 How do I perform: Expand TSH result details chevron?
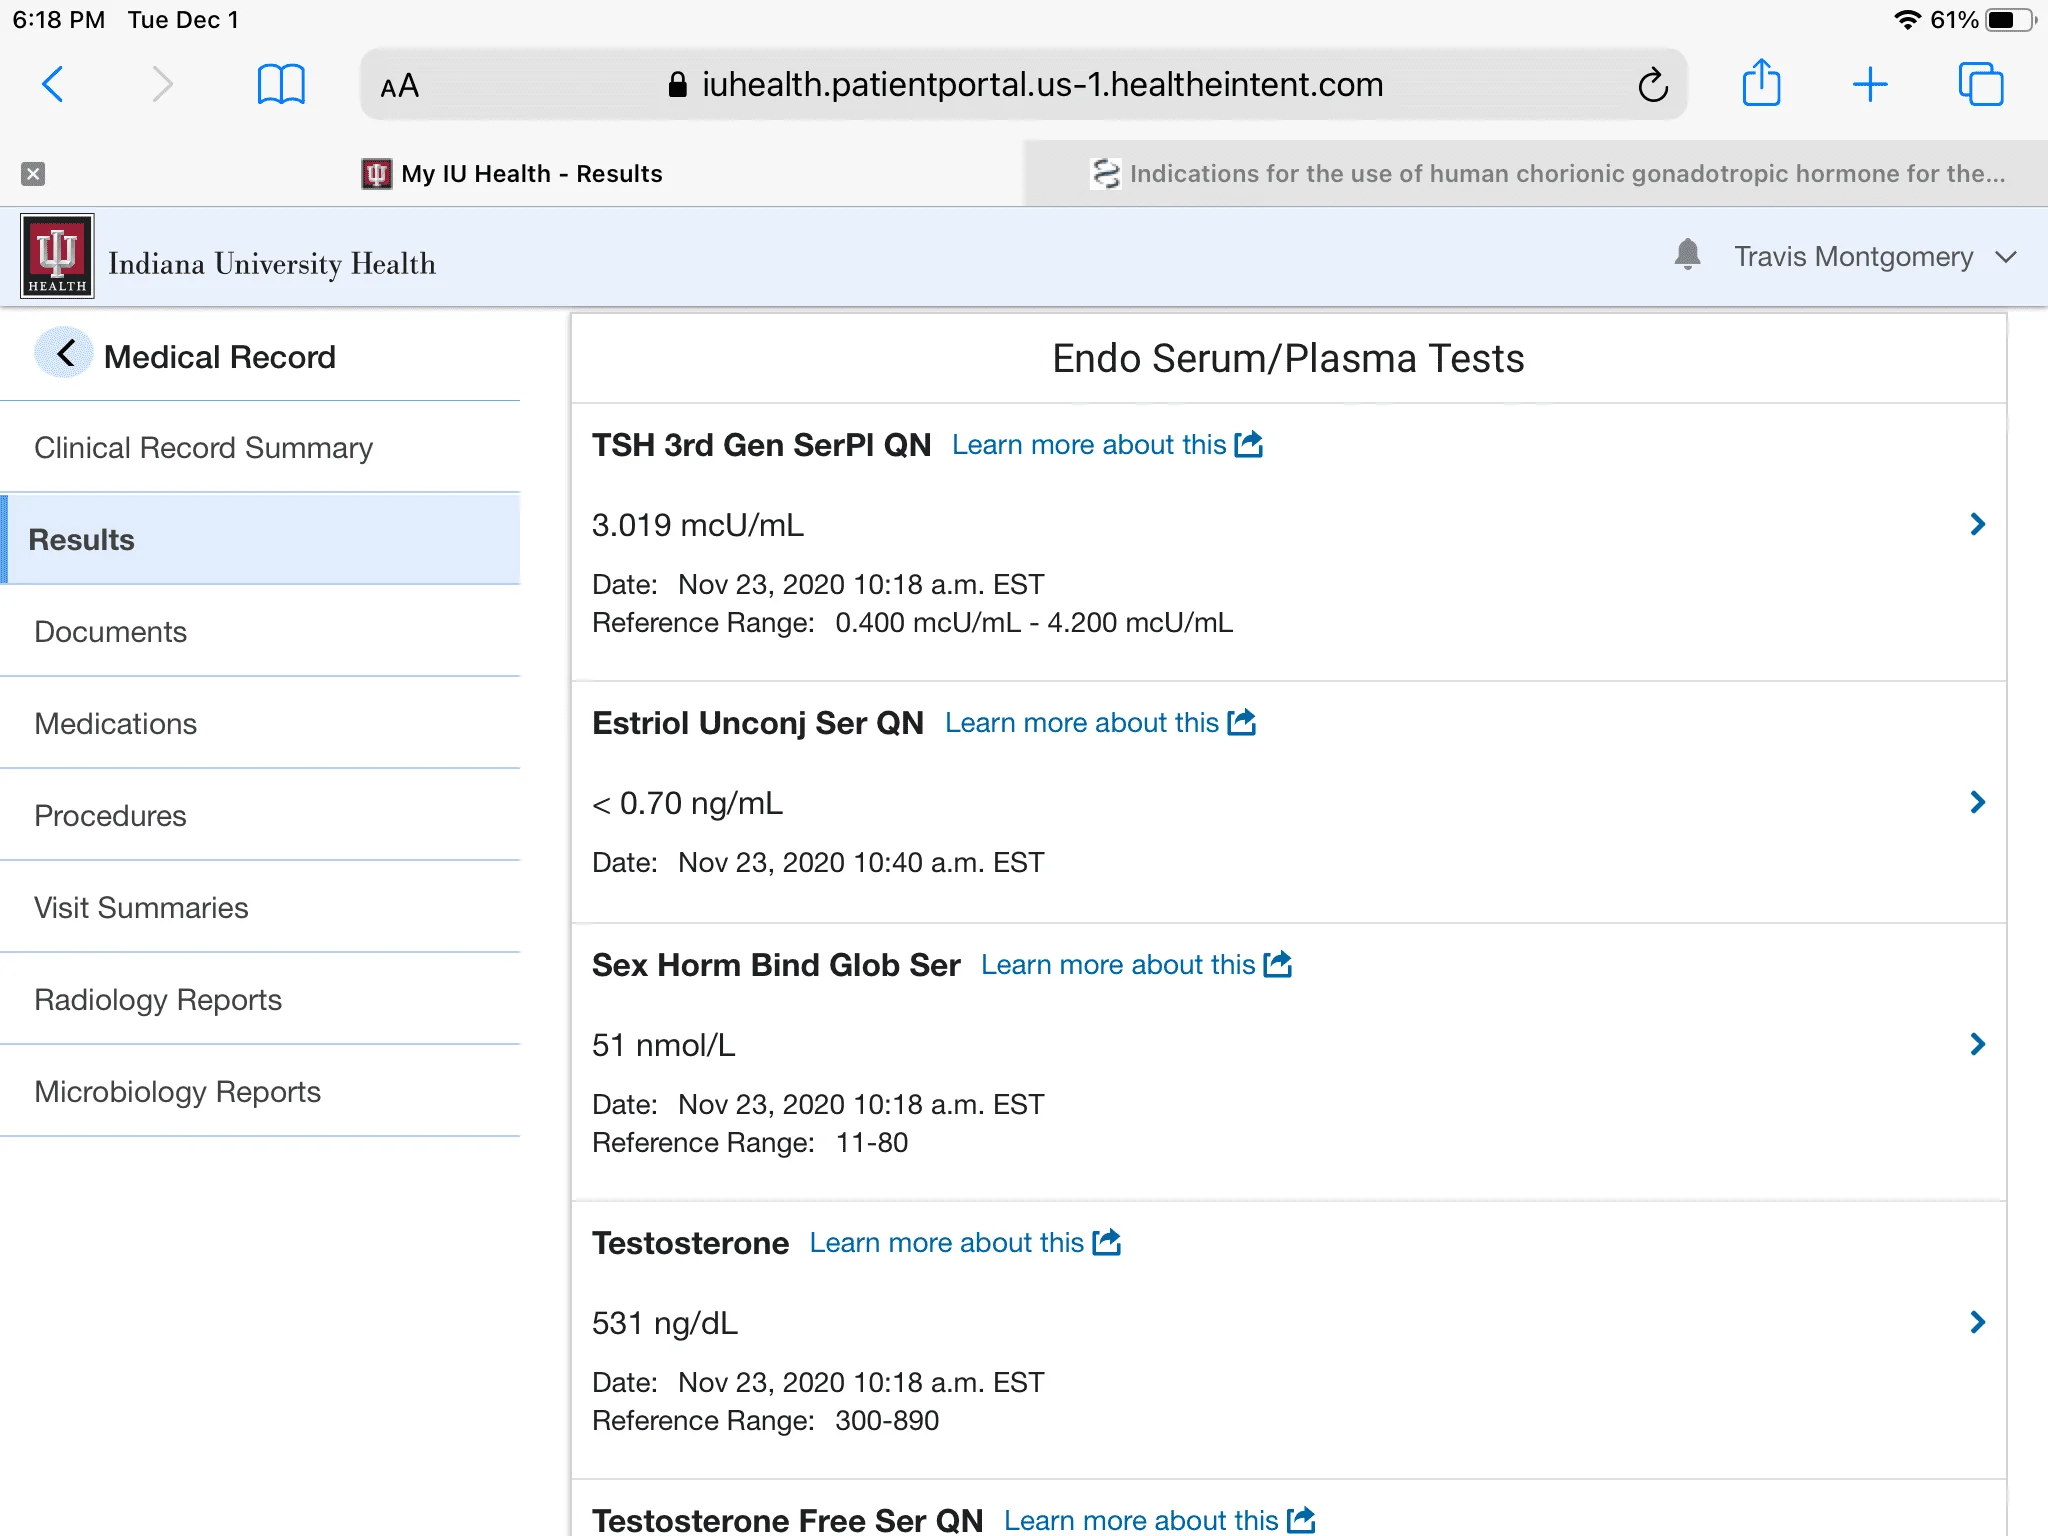click(x=1977, y=524)
